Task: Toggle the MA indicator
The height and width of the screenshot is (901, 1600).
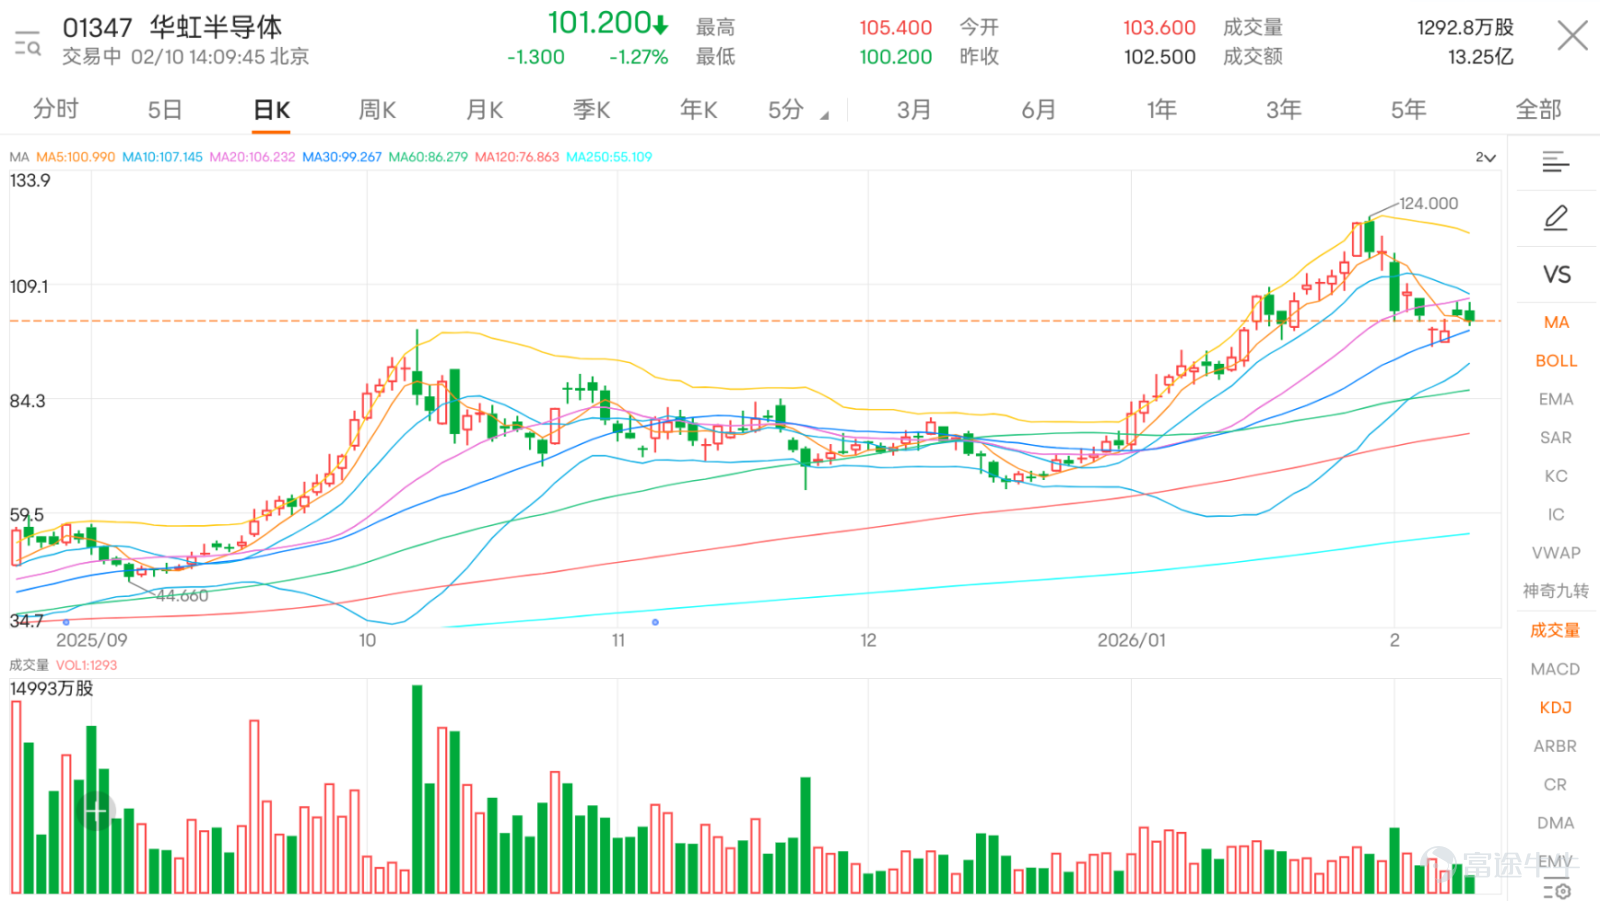Action: pyautogui.click(x=1556, y=322)
